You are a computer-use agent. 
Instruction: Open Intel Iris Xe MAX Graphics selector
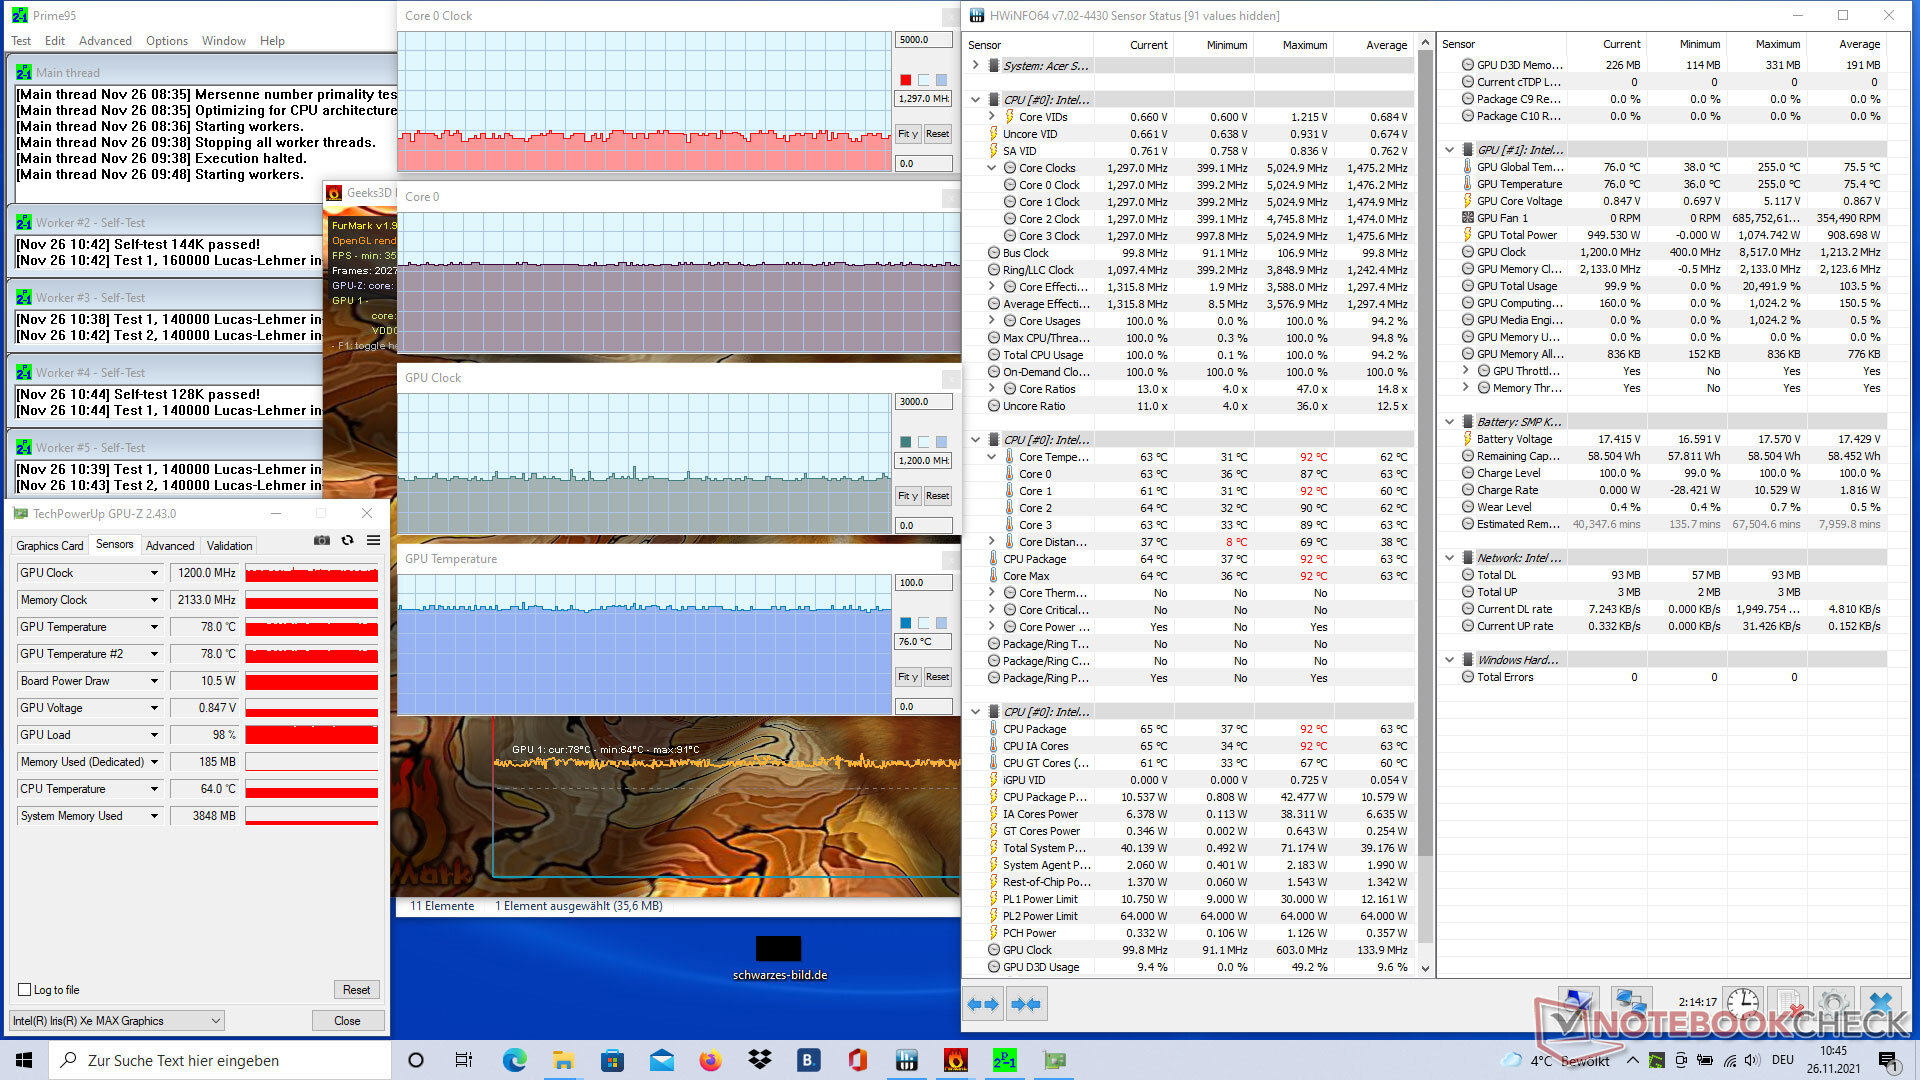coord(116,1021)
